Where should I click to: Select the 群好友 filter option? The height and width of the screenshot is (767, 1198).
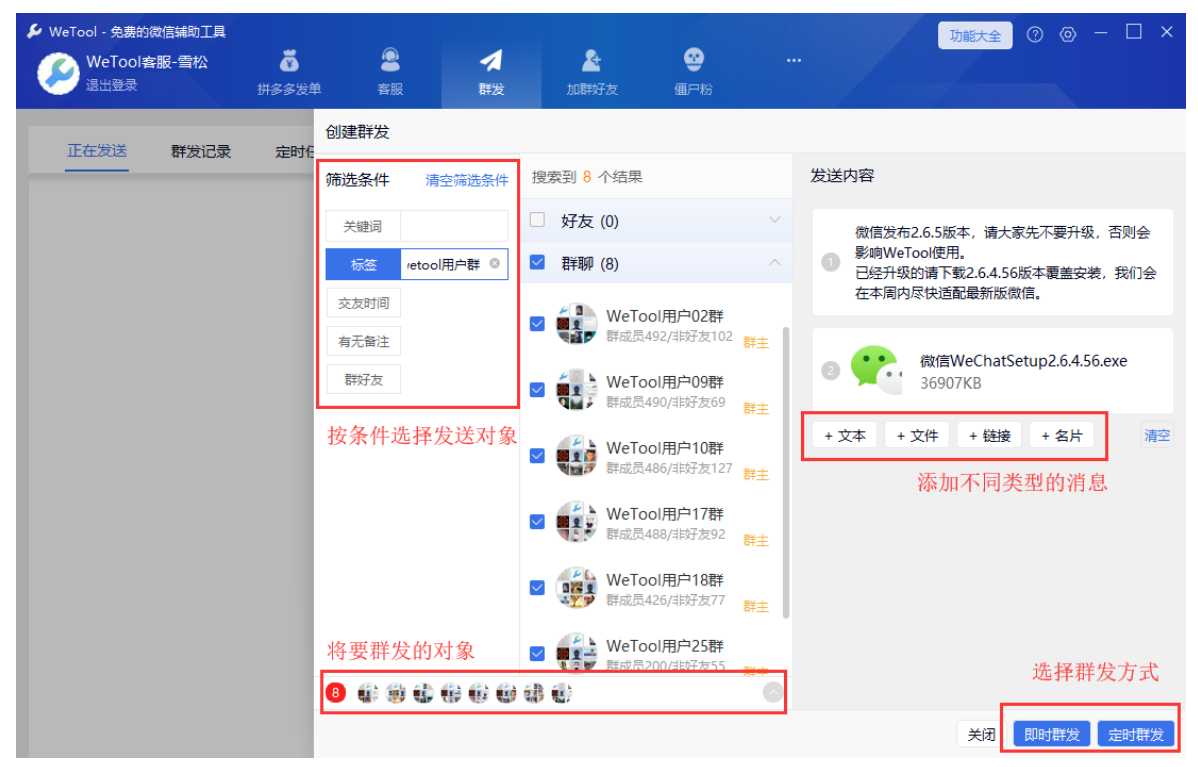coord(363,379)
